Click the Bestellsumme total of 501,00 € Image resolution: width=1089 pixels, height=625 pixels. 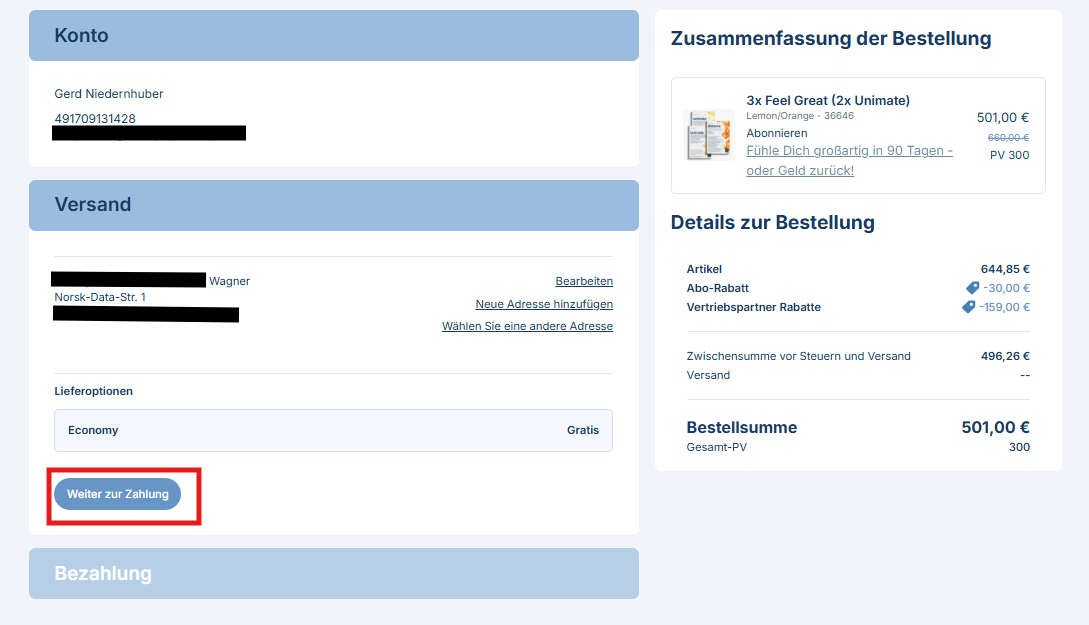995,427
